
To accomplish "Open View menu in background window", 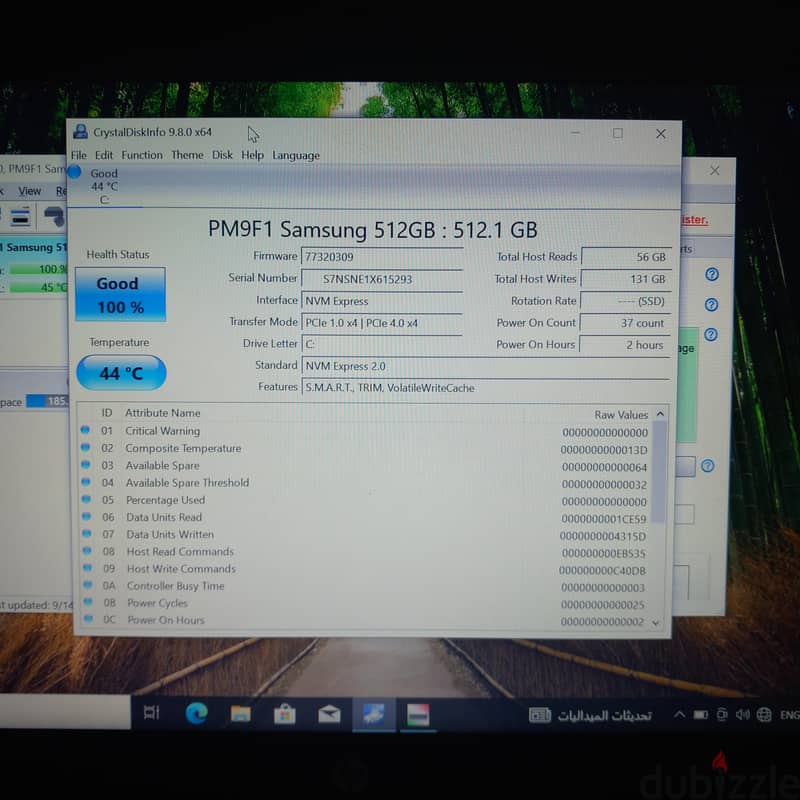I will (29, 191).
